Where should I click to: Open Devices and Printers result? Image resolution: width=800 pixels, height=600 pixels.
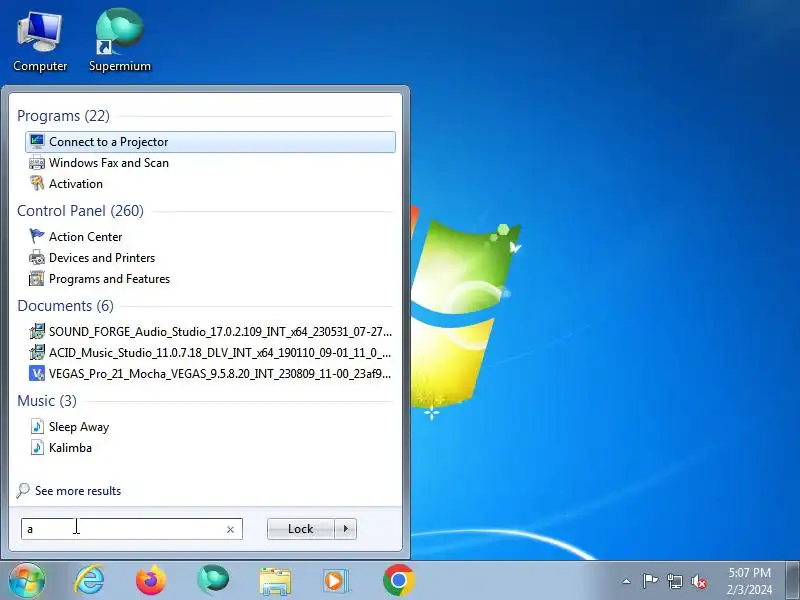210,258
